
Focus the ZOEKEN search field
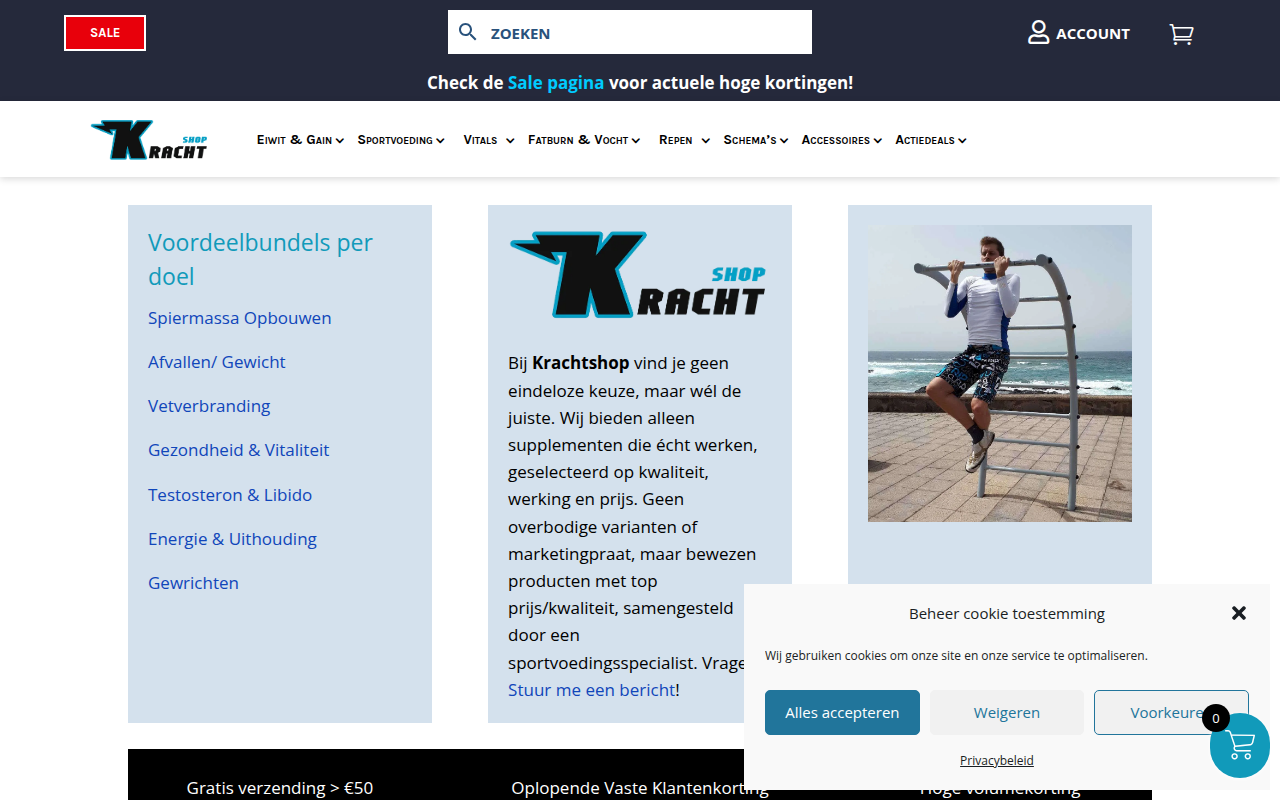tap(630, 32)
